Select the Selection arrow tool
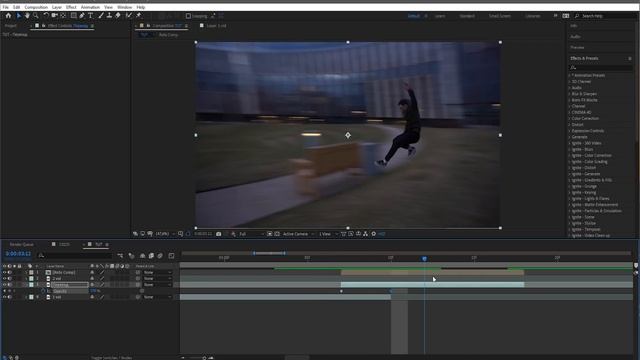Viewport: 640px width, 360px height. [x=18, y=16]
